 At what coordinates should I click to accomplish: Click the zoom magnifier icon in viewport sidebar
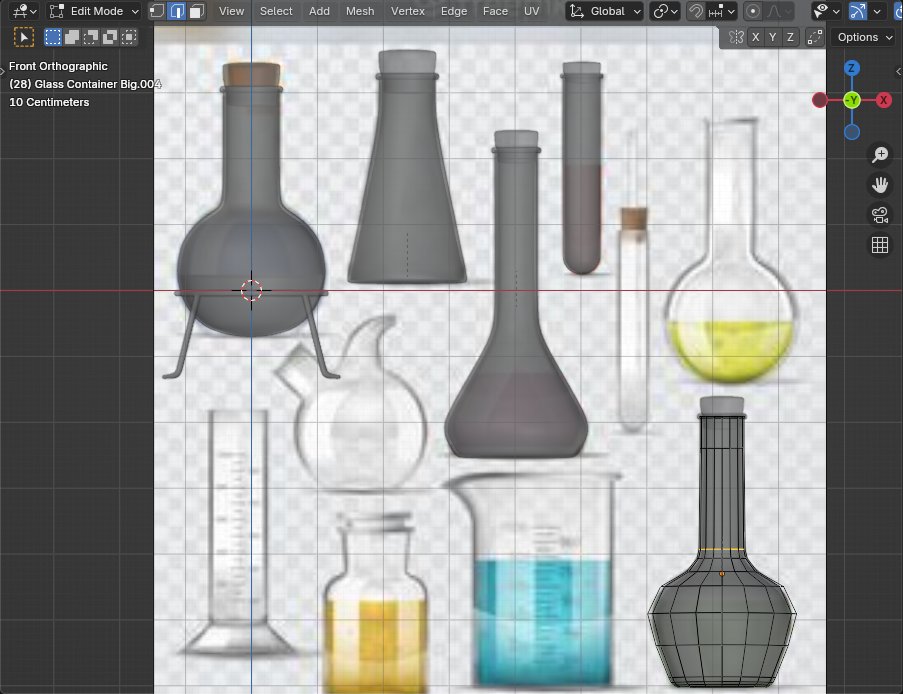(879, 154)
